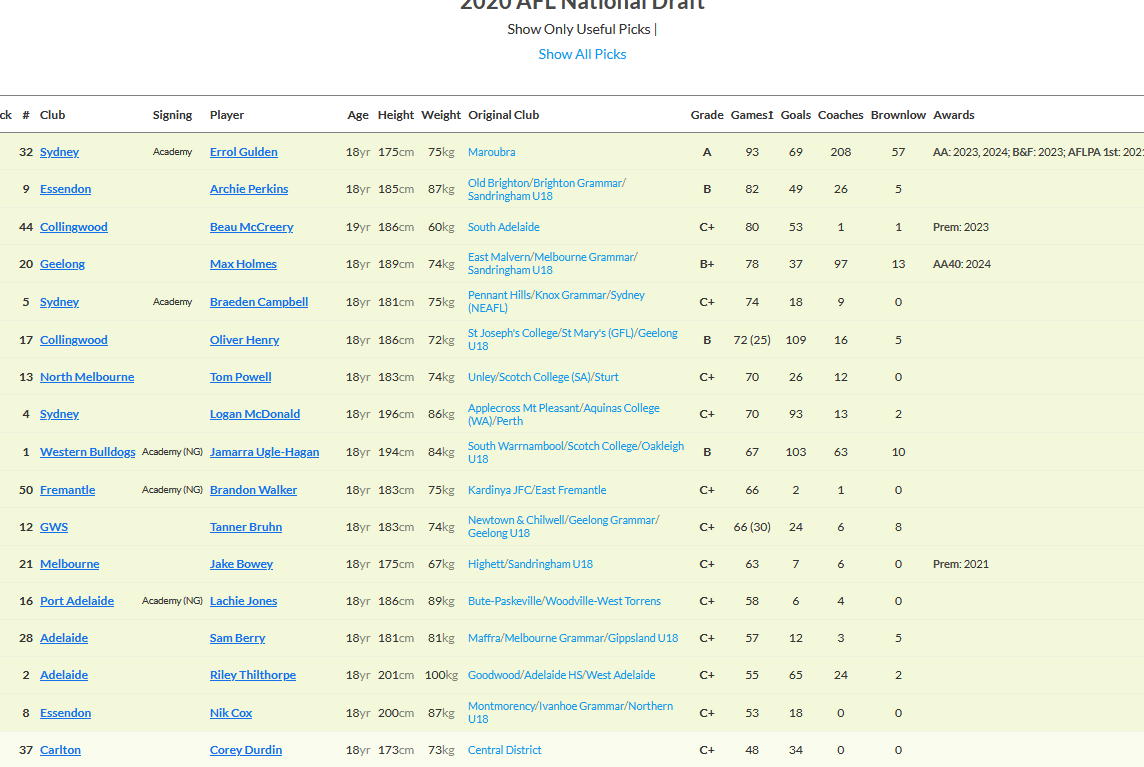Sort by Height column header
Viewport: 1144px width, 767px height.
[395, 115]
